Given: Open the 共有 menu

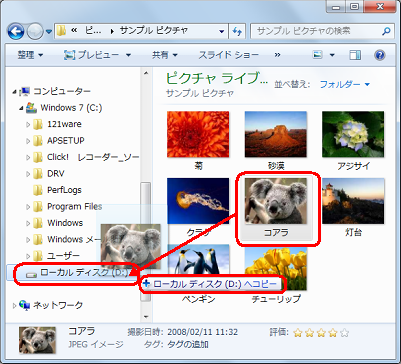Looking at the screenshot, I should (x=164, y=55).
